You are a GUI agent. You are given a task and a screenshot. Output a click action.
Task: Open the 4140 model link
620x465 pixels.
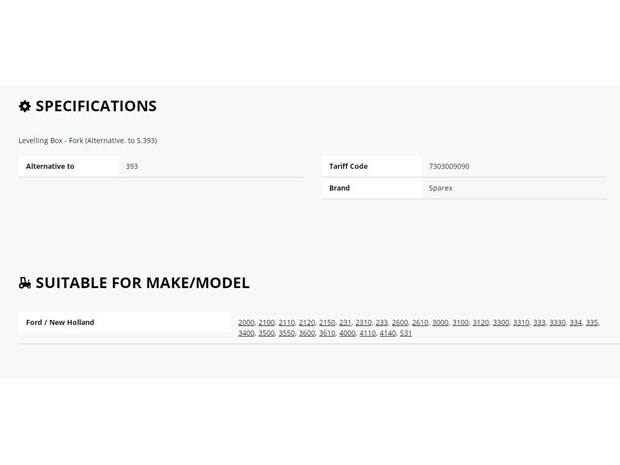[x=388, y=333]
